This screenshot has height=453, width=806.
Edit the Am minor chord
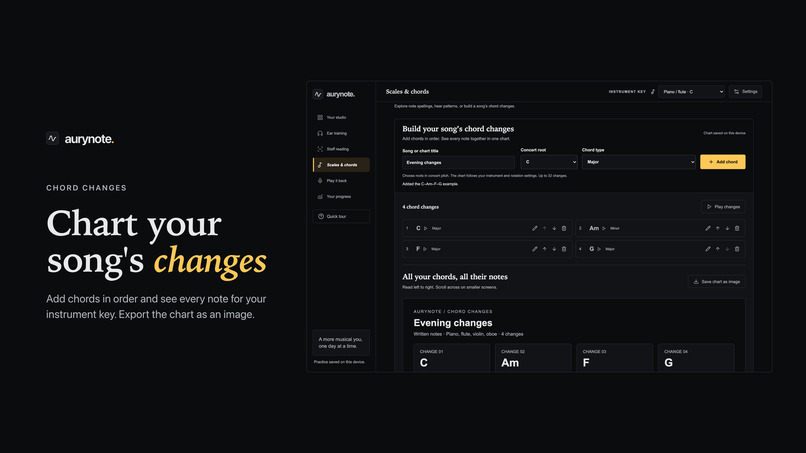coord(708,228)
